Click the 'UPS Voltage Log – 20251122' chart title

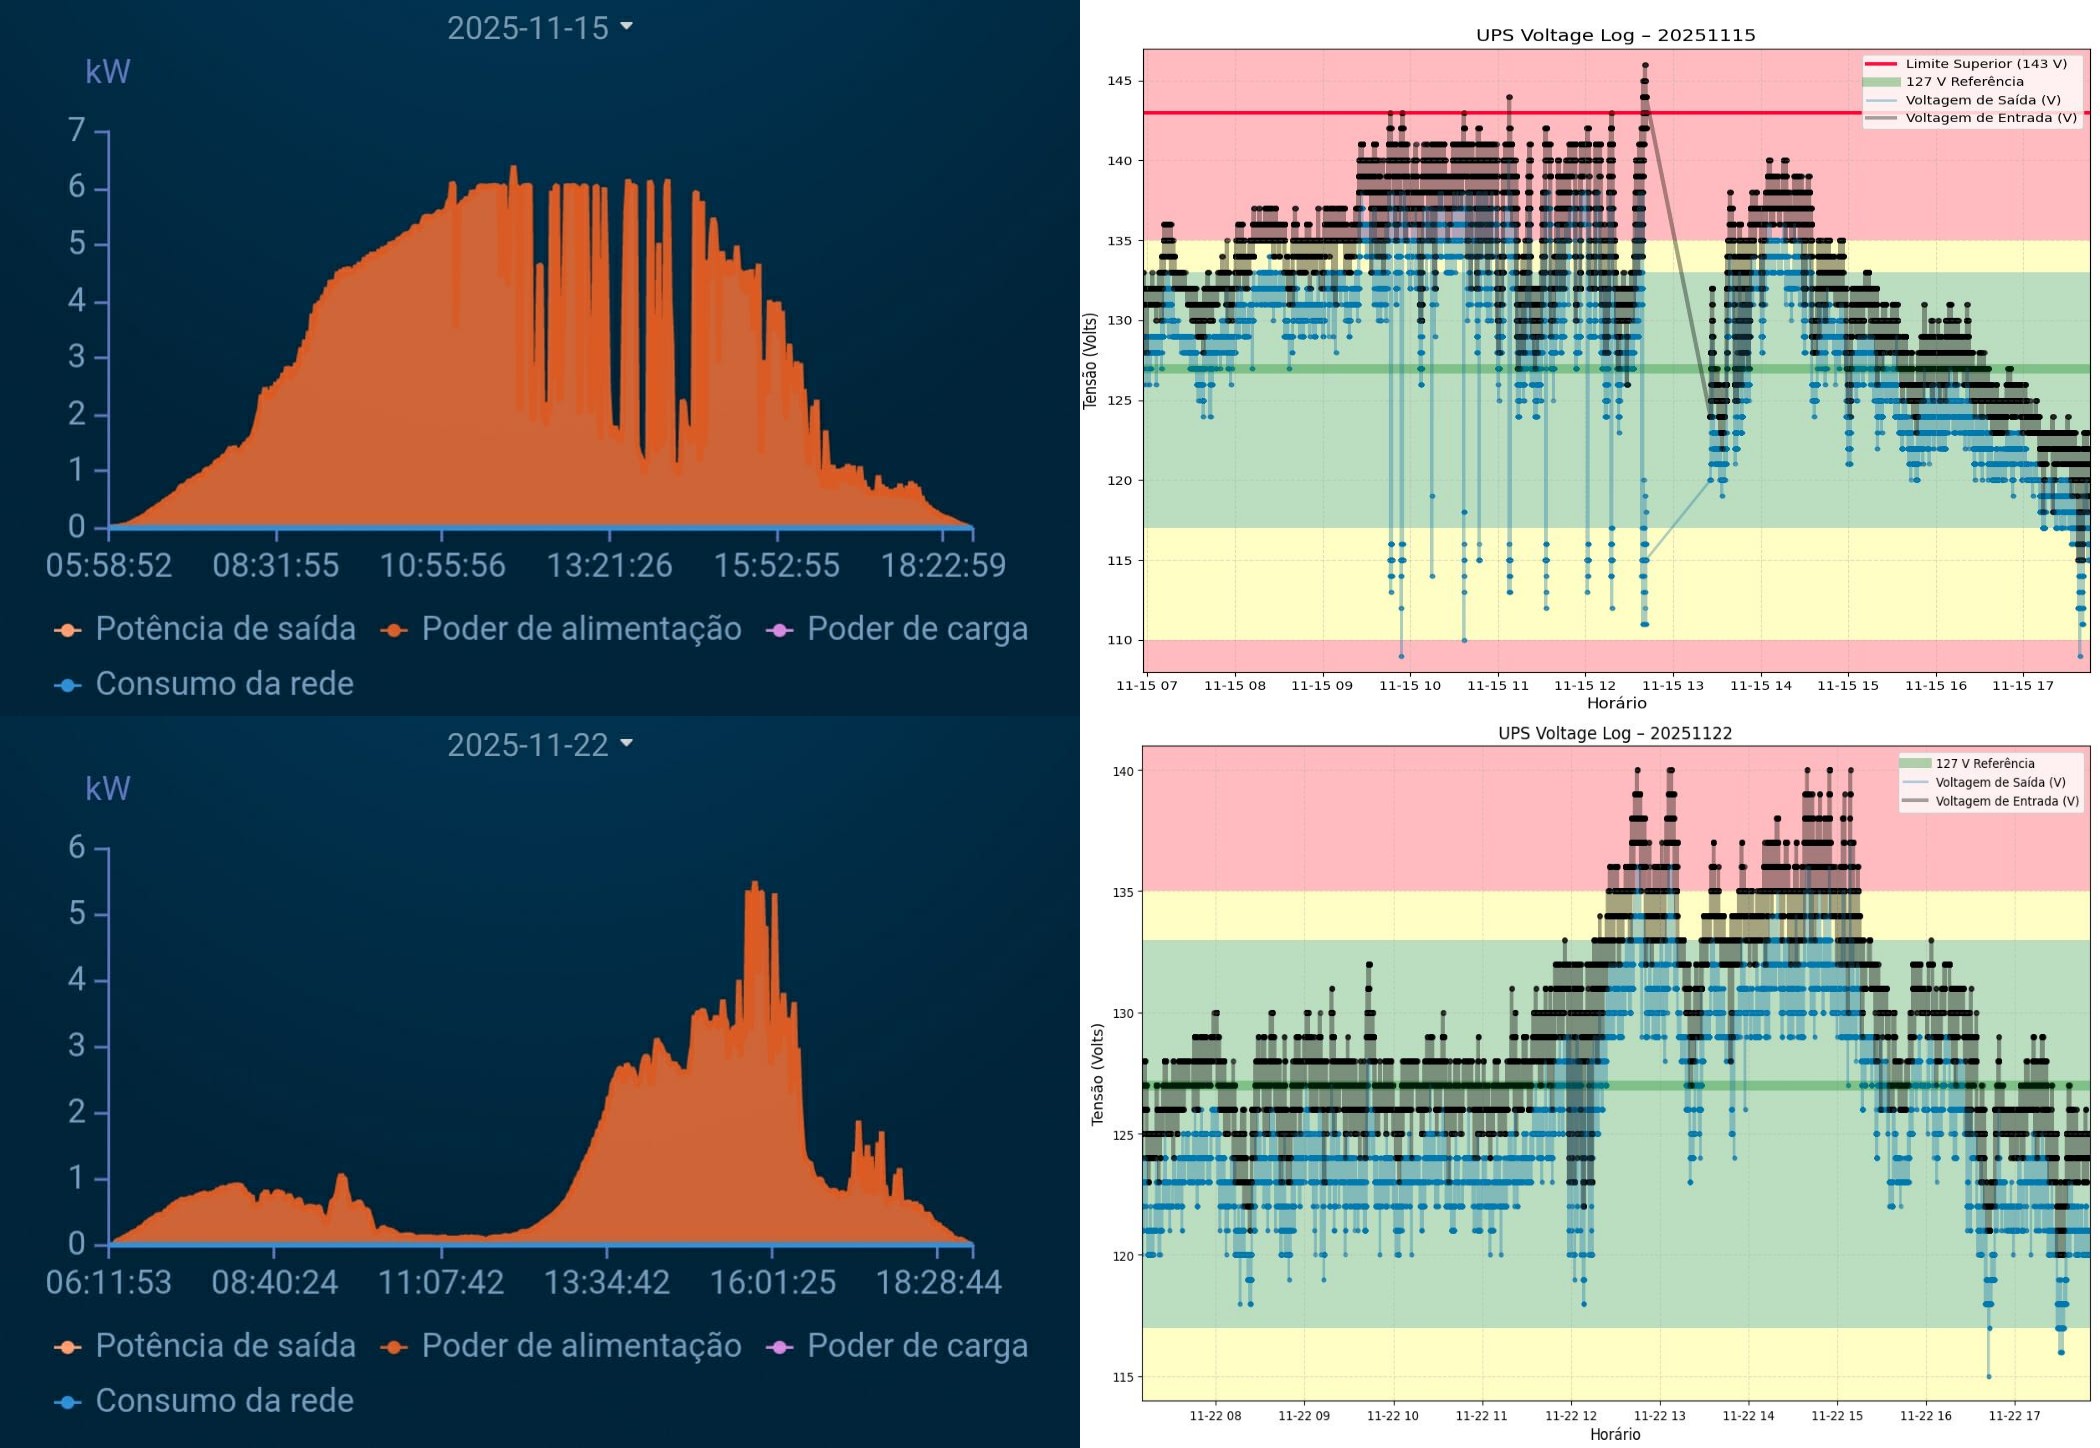(1614, 733)
